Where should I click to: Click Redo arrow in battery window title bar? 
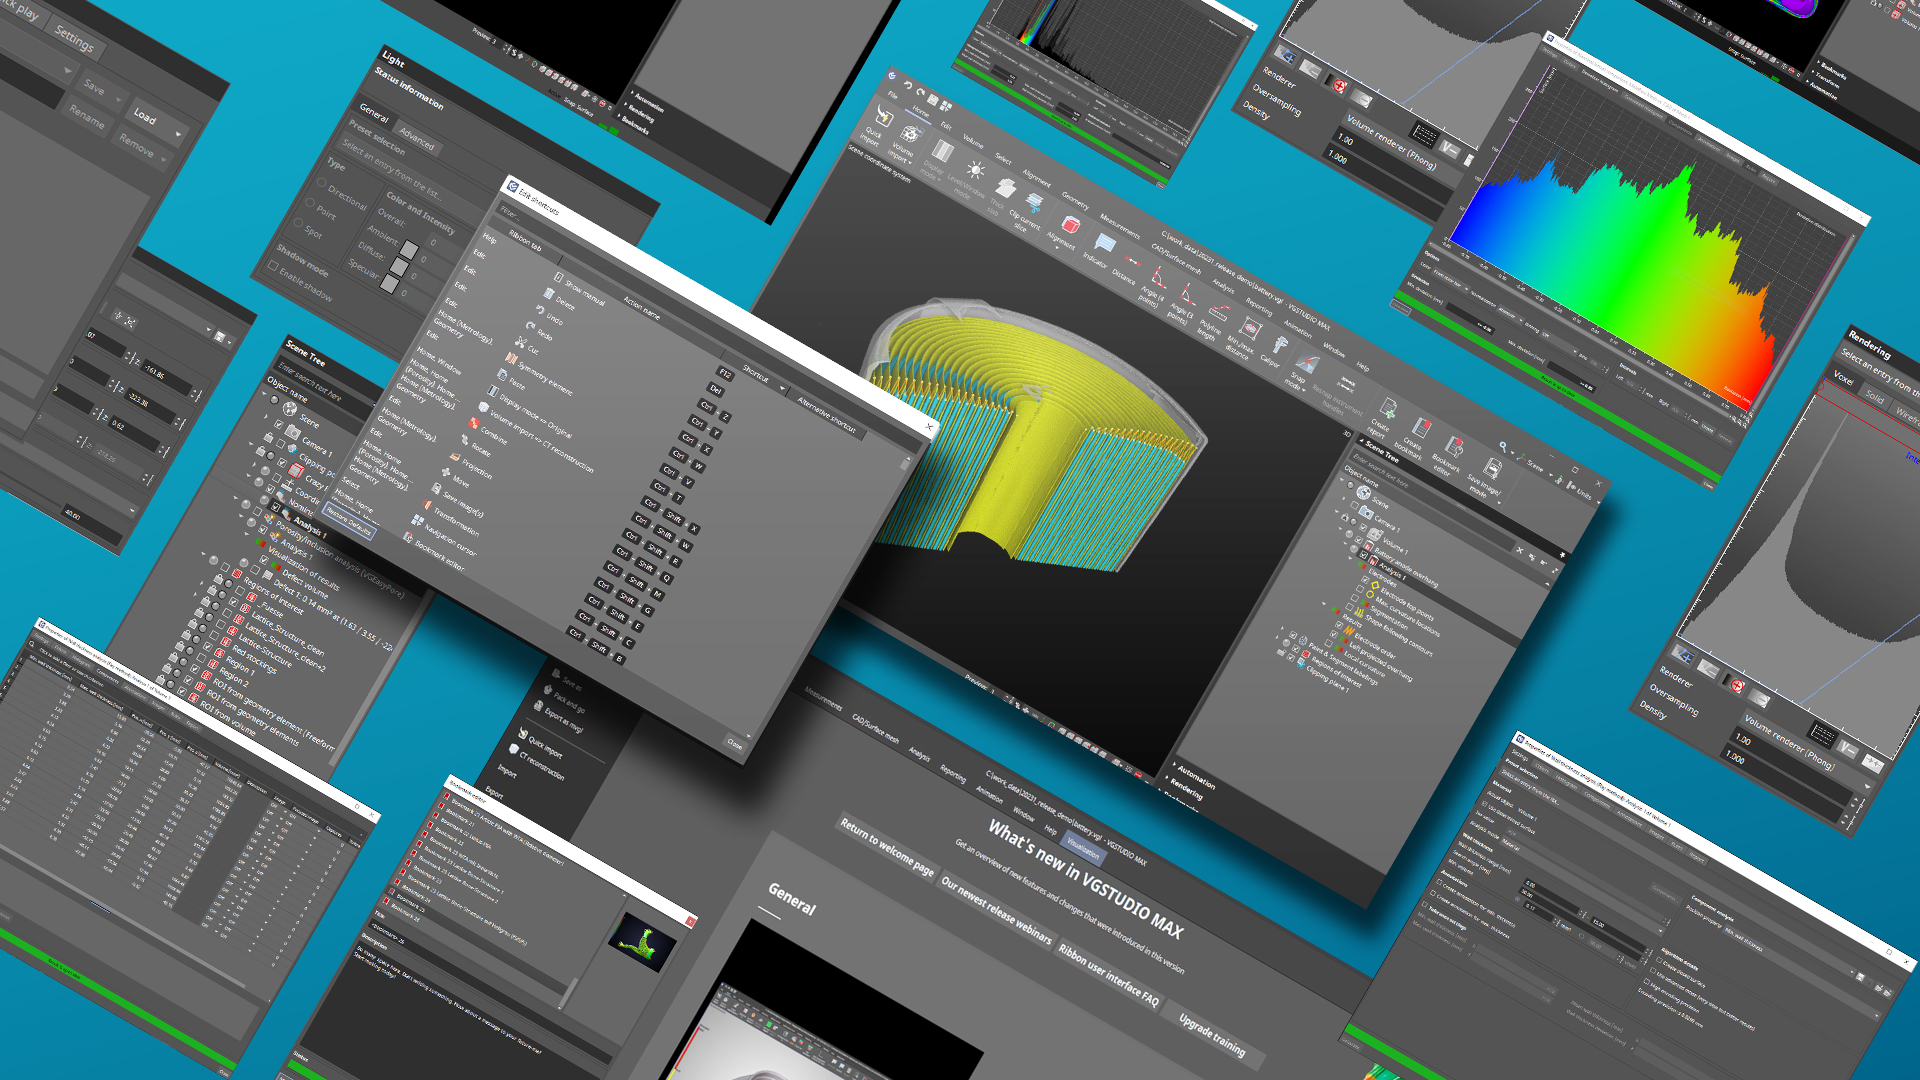[920, 93]
